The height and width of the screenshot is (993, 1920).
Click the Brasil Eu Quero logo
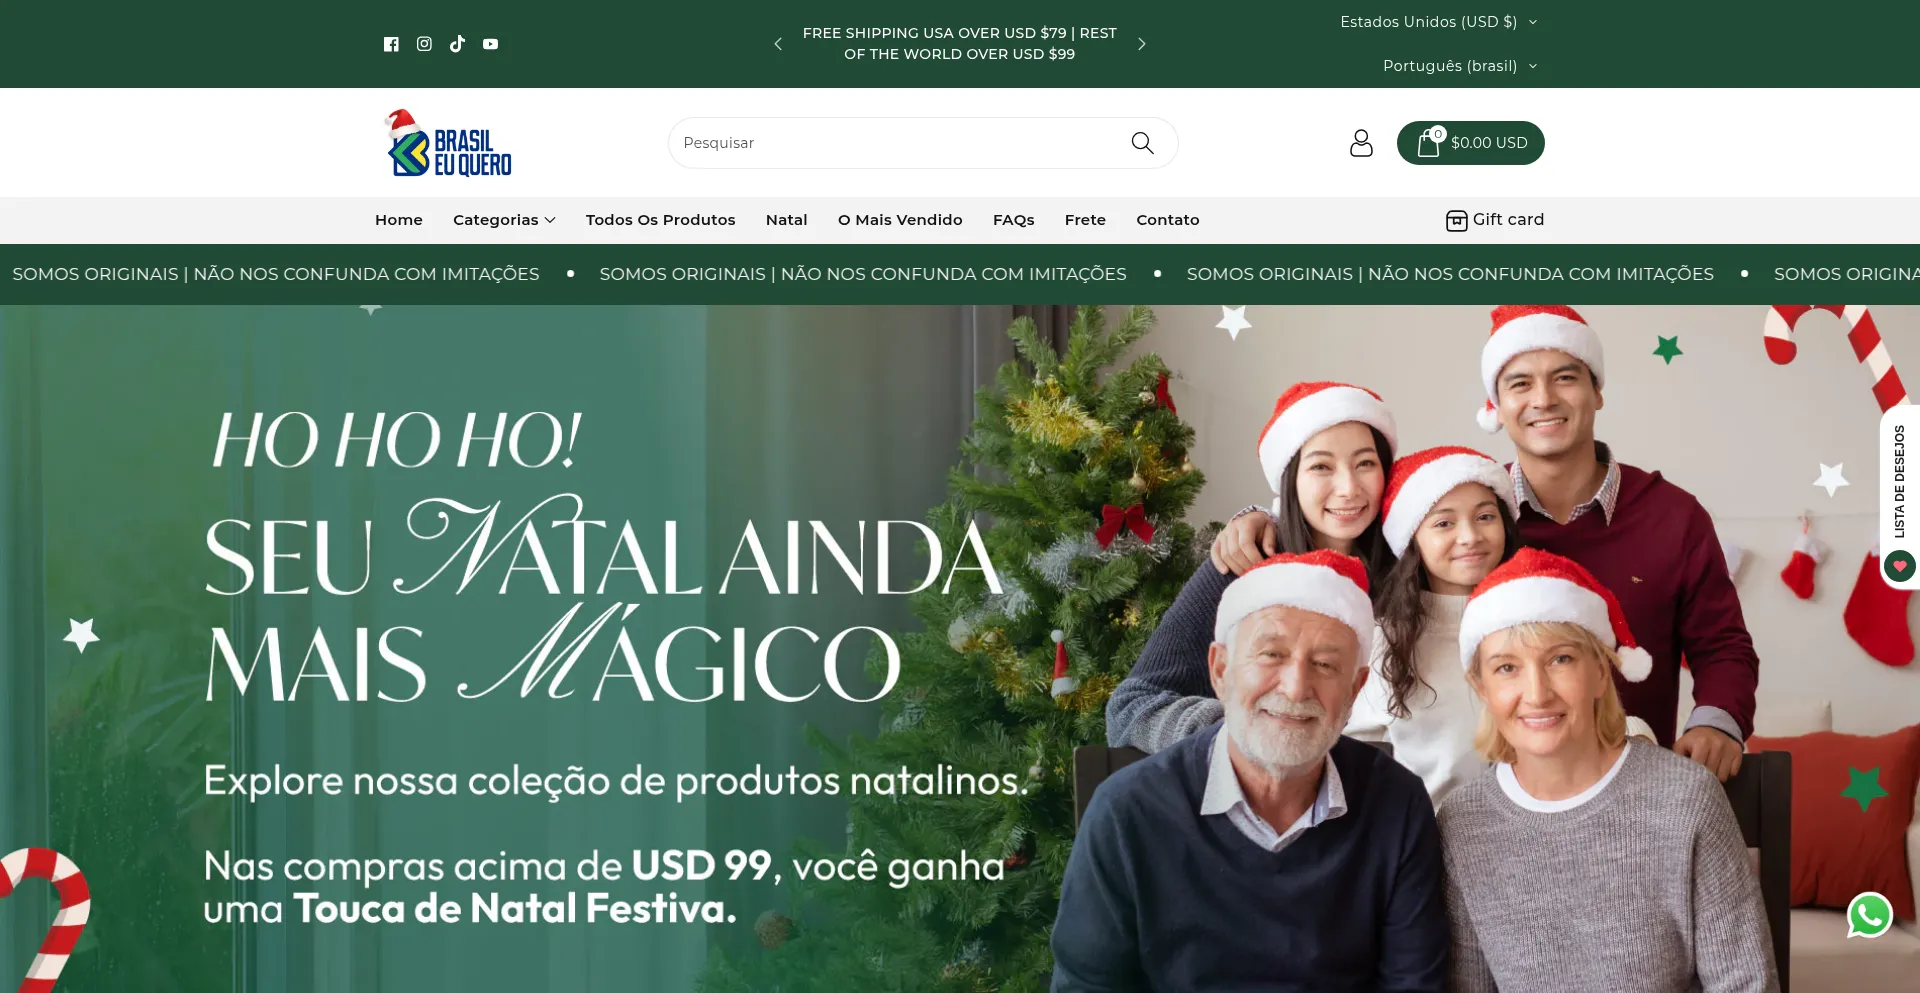pyautogui.click(x=448, y=143)
